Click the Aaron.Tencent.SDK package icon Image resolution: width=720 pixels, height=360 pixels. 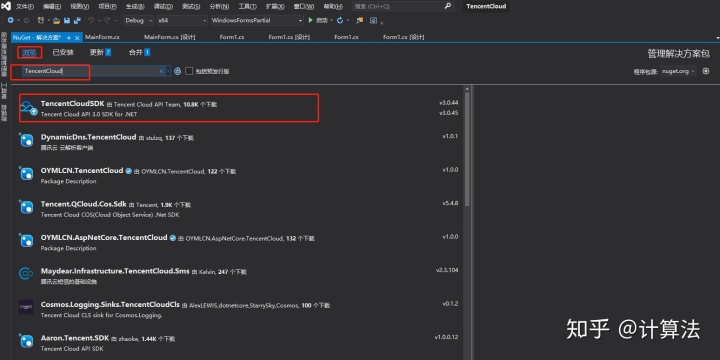[x=26, y=341]
